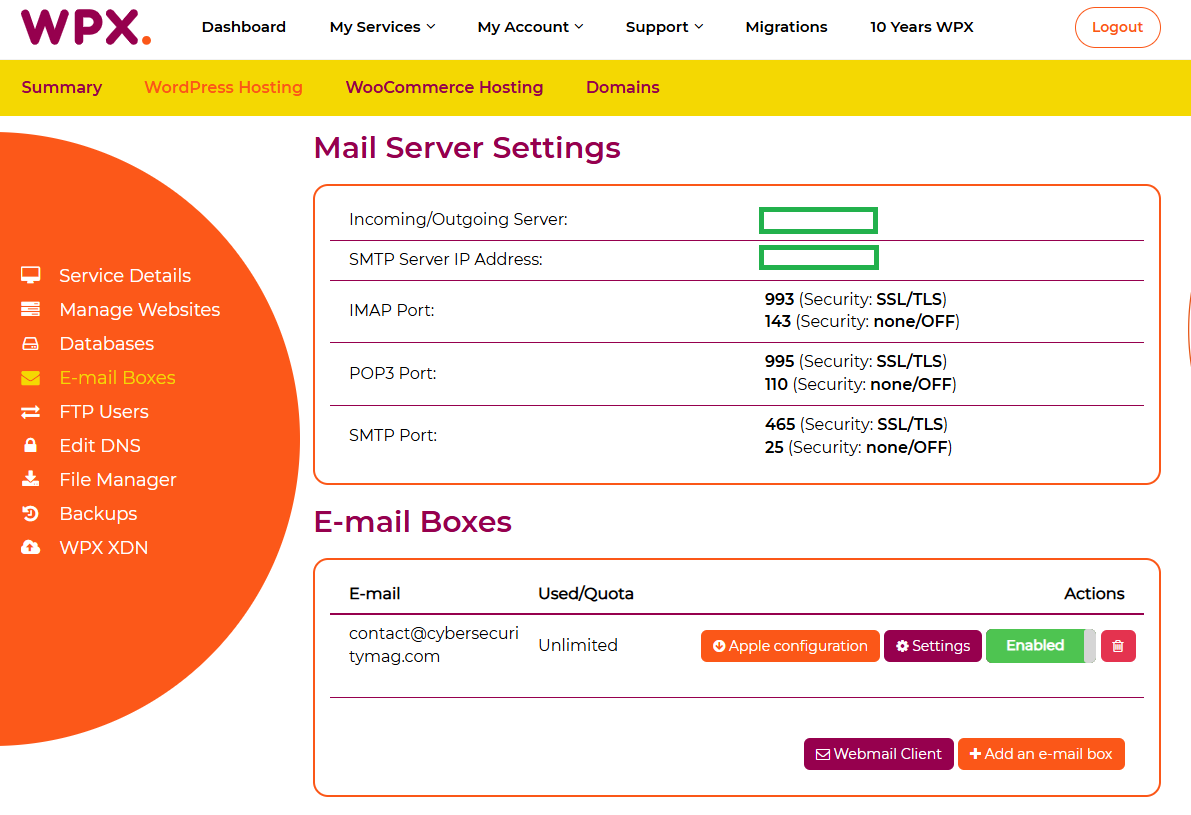This screenshot has height=815, width=1191.
Task: Click the Manage Websites server icon
Action: coord(30,309)
